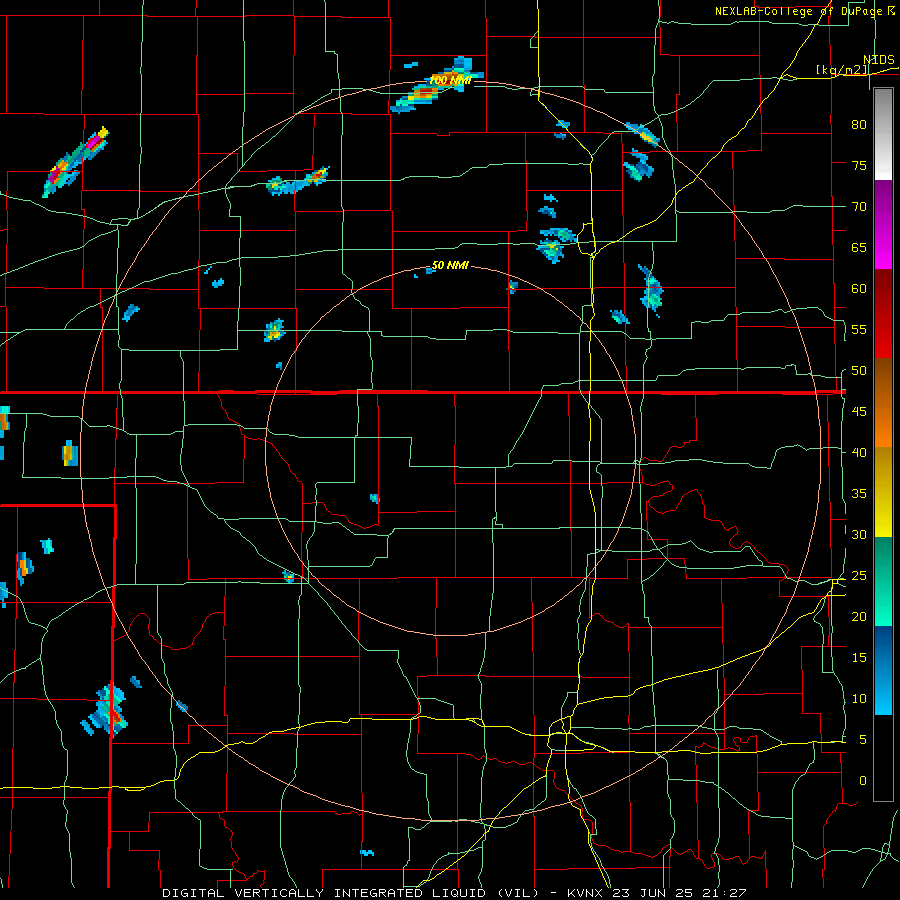Click the "55" scale value
This screenshot has height=900, width=900.
click(x=859, y=329)
